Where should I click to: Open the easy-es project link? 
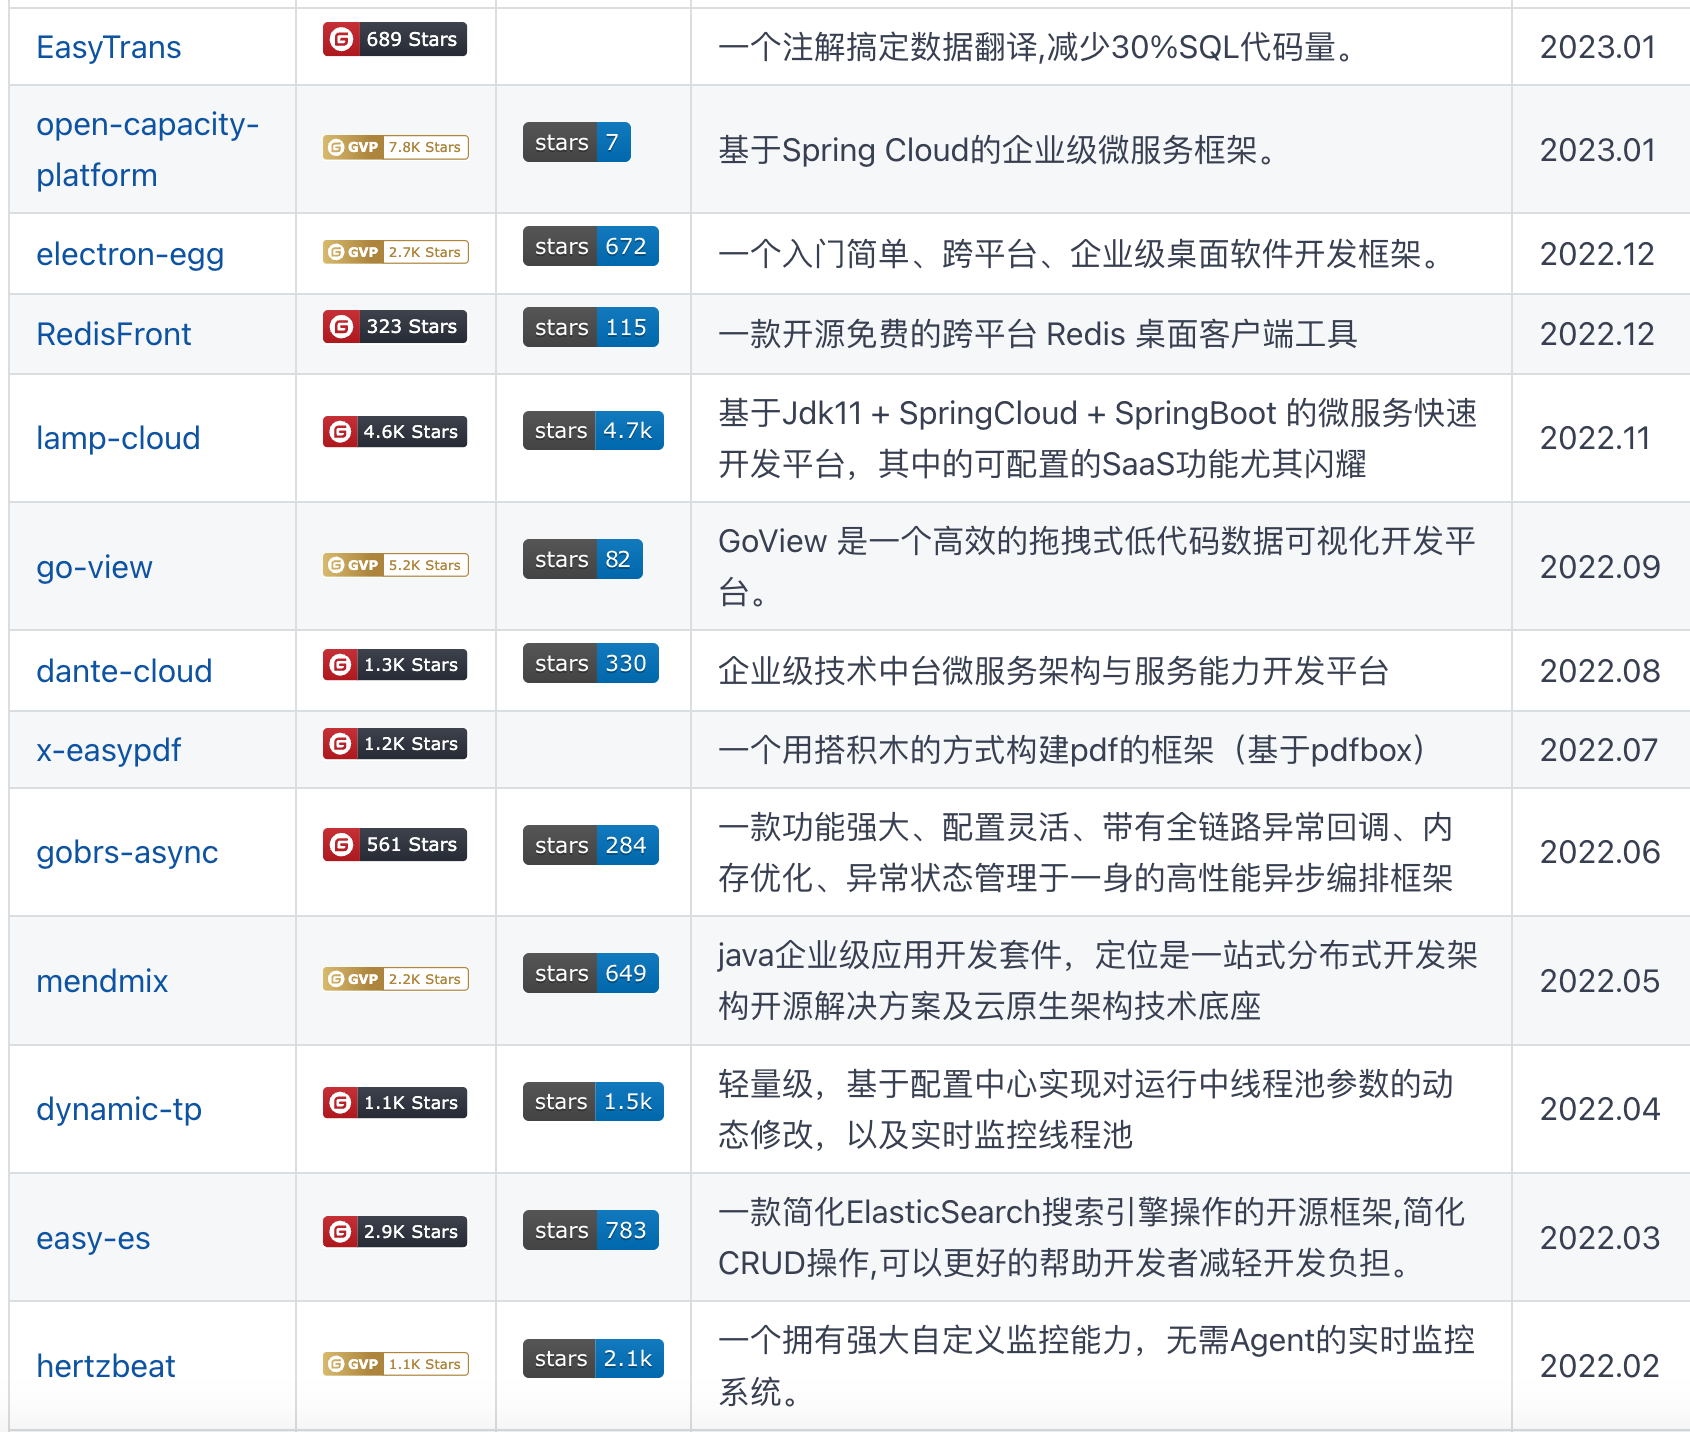tap(93, 1238)
